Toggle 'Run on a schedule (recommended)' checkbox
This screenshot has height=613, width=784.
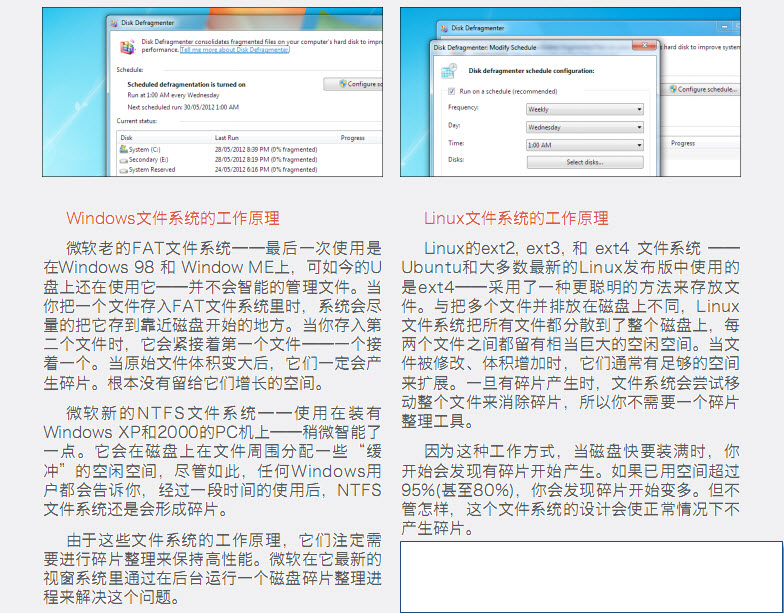coord(452,92)
